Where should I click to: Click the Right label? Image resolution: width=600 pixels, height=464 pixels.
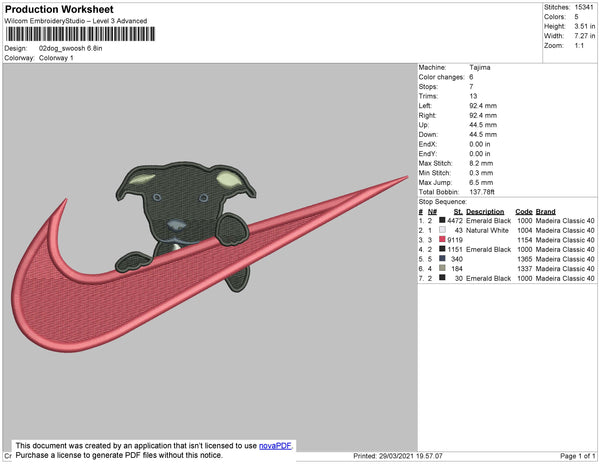(x=427, y=115)
